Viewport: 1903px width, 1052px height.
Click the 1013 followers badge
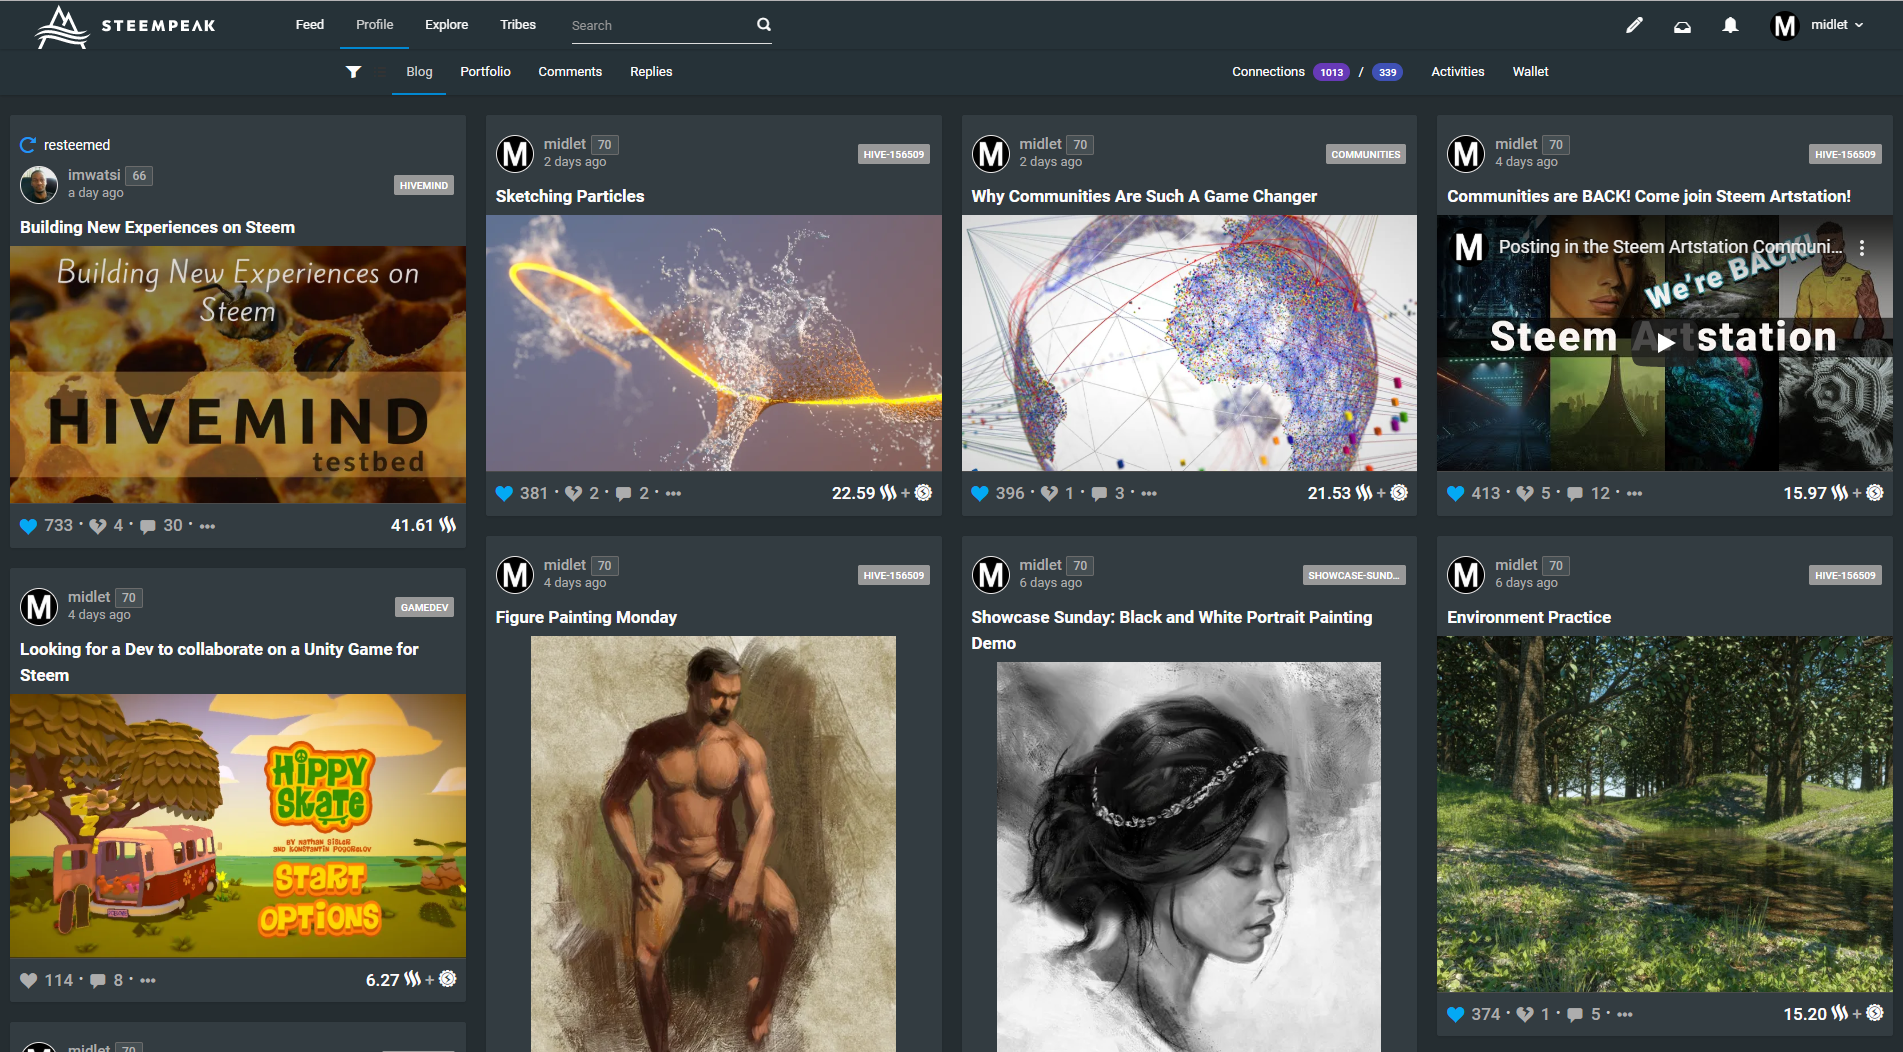[x=1331, y=72]
